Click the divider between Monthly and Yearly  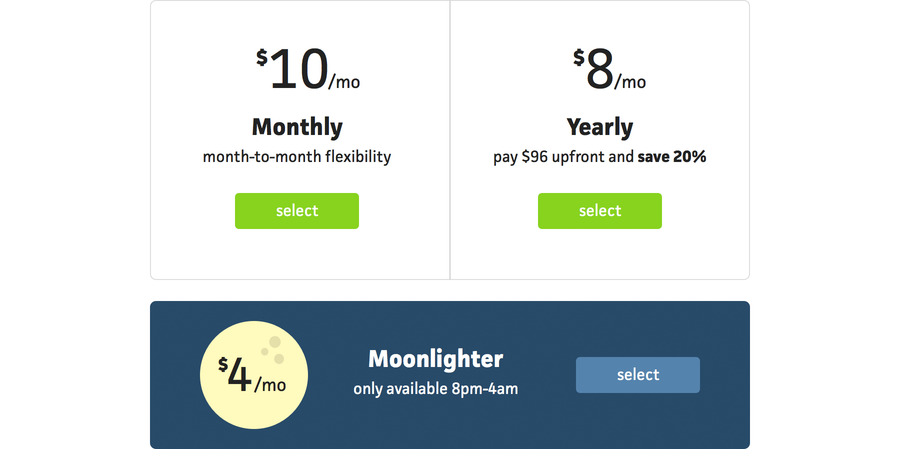[450, 140]
